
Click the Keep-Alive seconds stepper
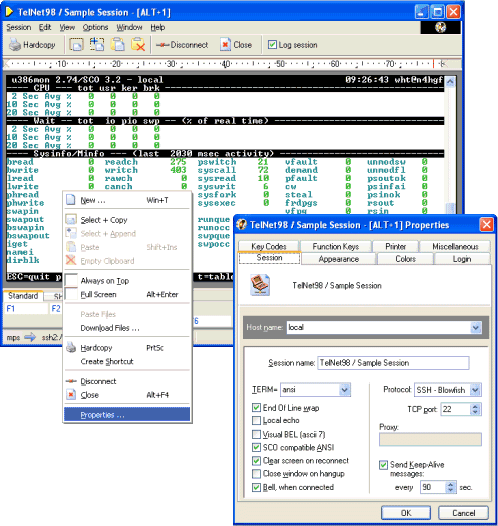450,487
